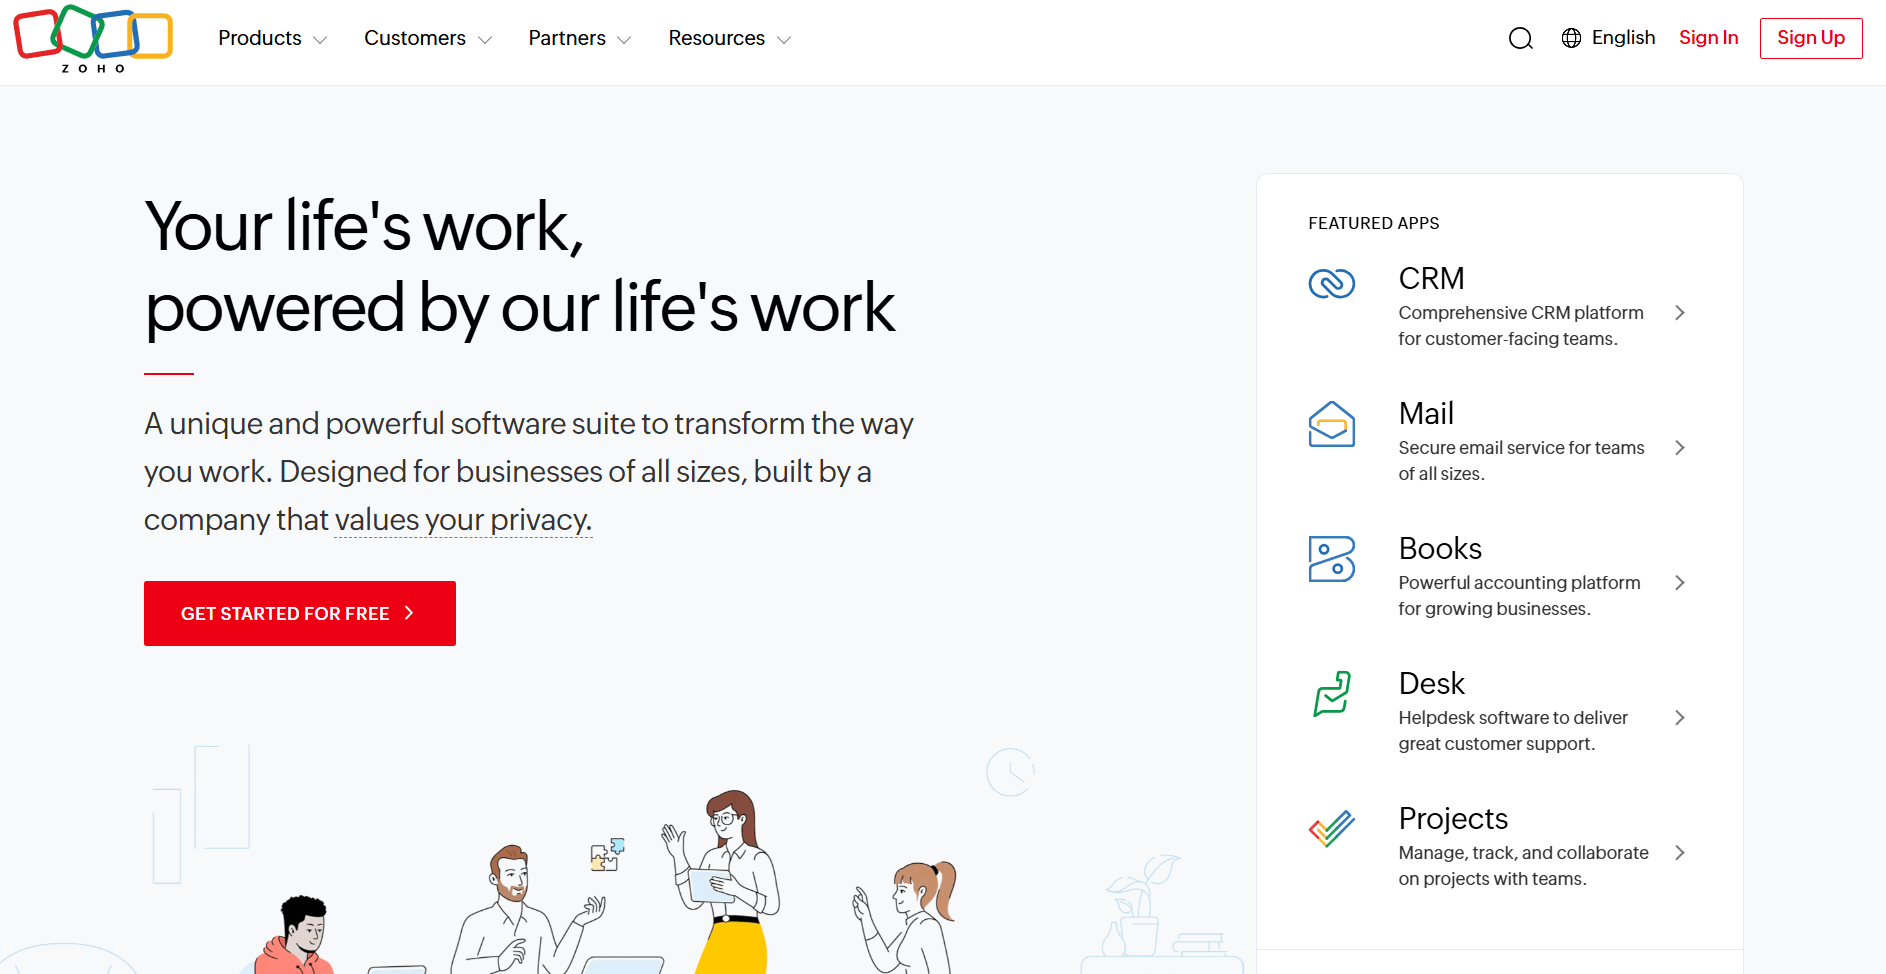
Task: Click the globe language icon
Action: point(1571,38)
